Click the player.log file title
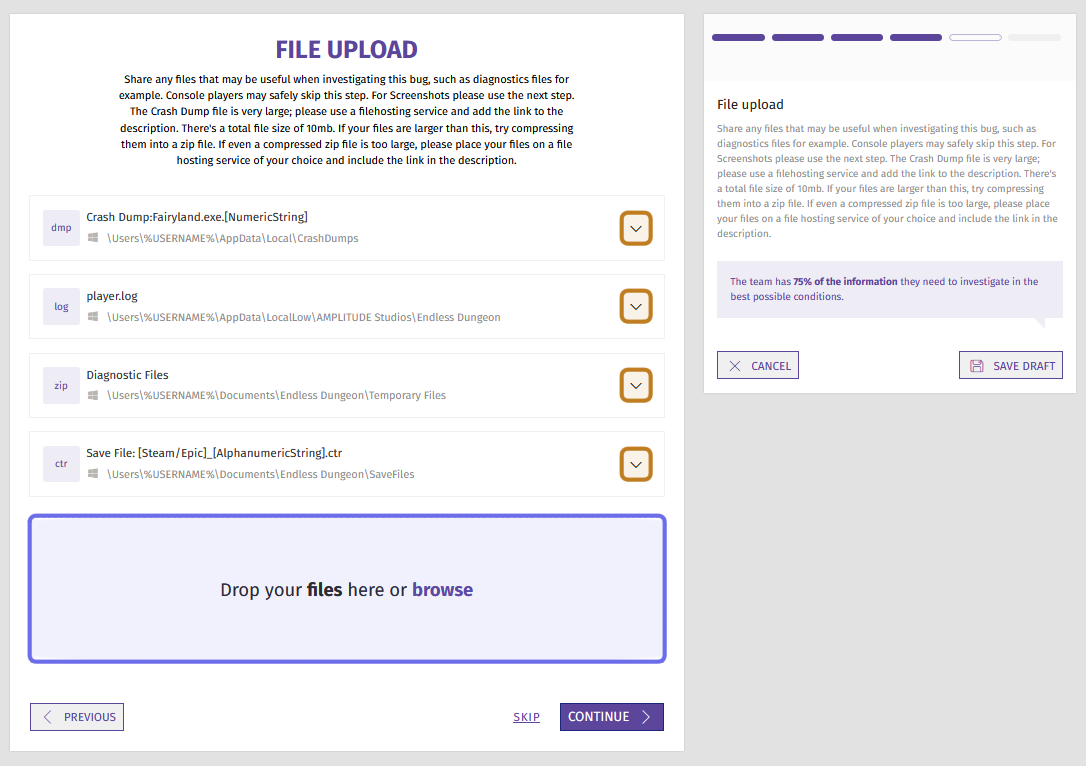 [112, 296]
